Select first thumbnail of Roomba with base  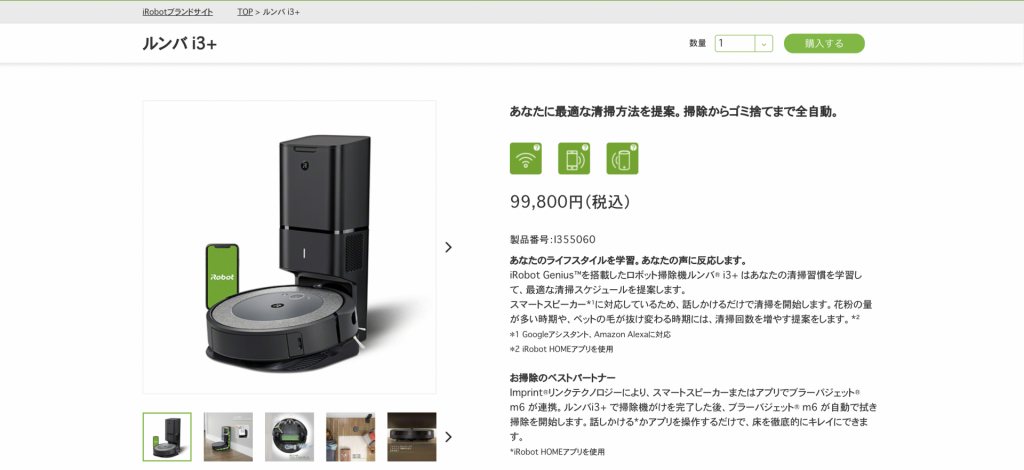pos(167,437)
